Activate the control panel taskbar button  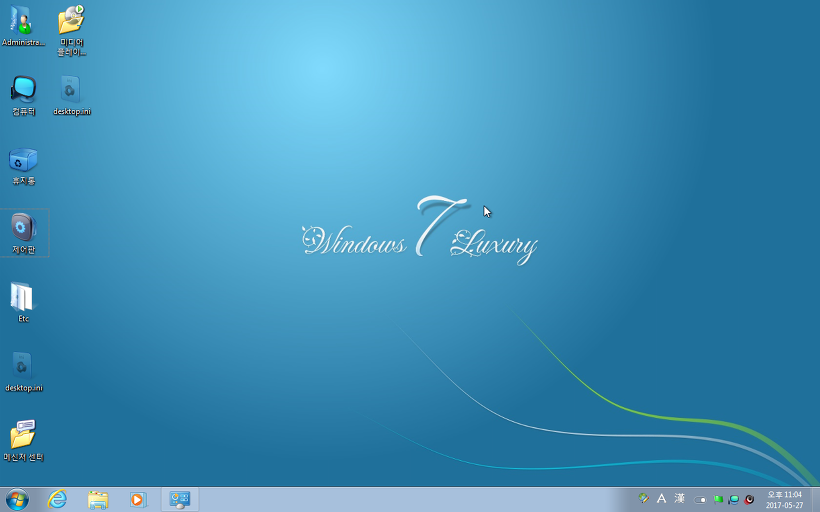pos(179,500)
